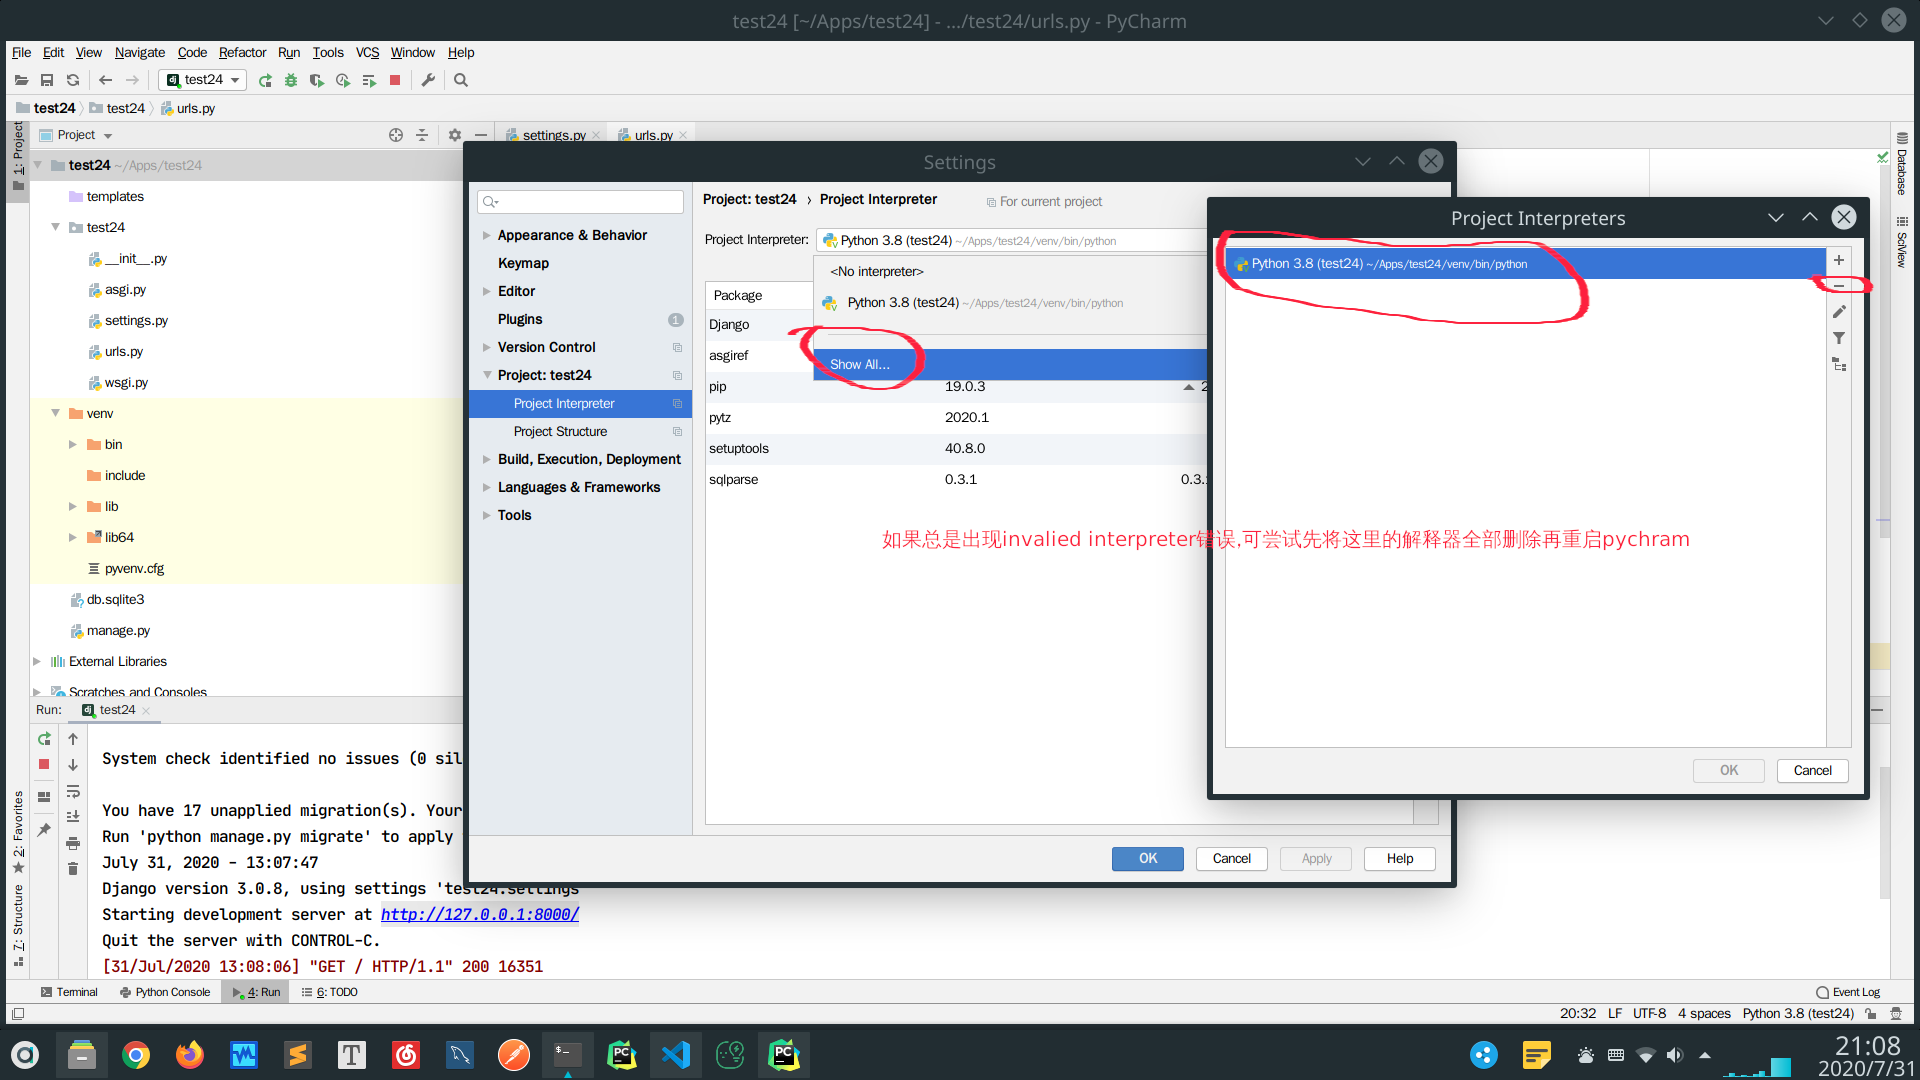Clear console output with the trash icon
The width and height of the screenshot is (1920, 1080).
click(73, 869)
